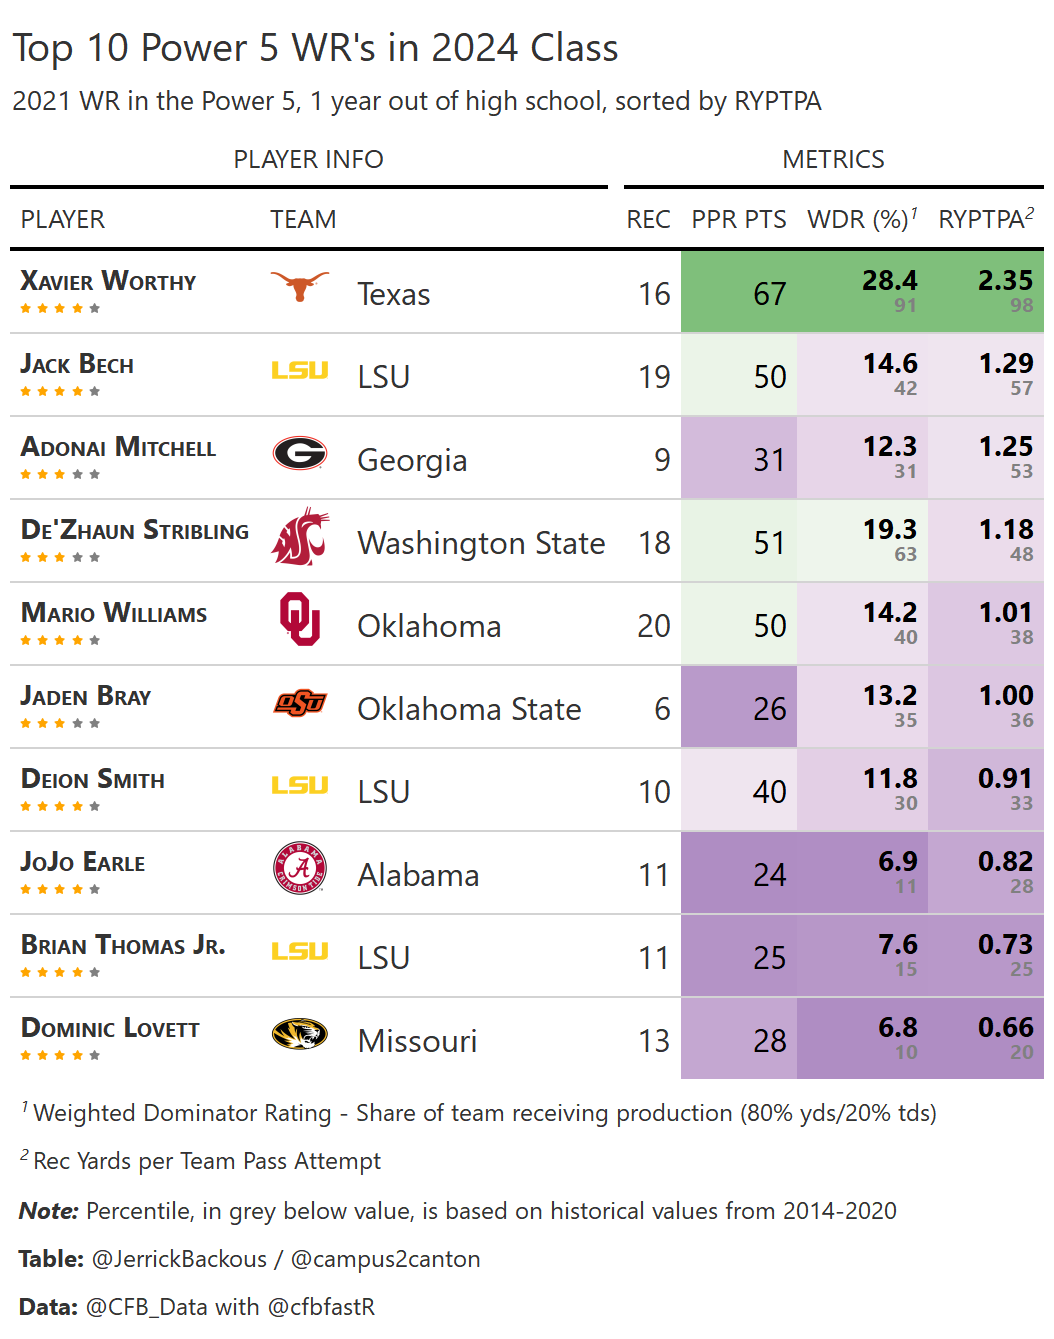The image size is (1054, 1339).
Task: Click the Texas Longhorns logo
Action: tap(300, 287)
